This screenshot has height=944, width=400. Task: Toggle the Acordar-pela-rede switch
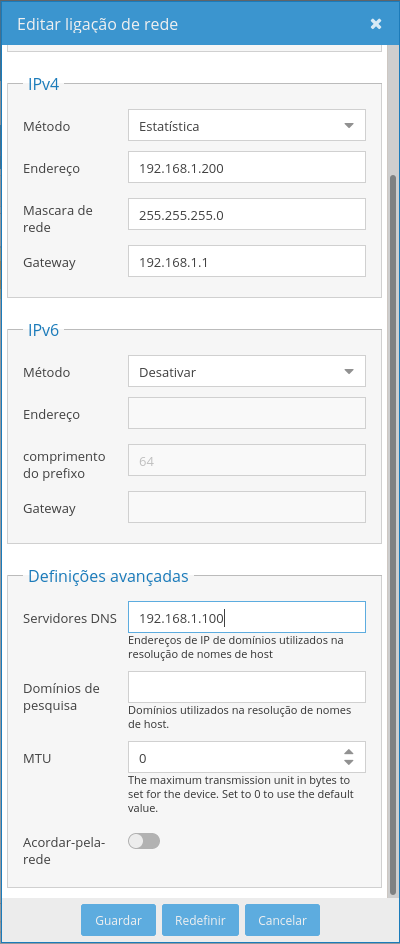pos(144,841)
